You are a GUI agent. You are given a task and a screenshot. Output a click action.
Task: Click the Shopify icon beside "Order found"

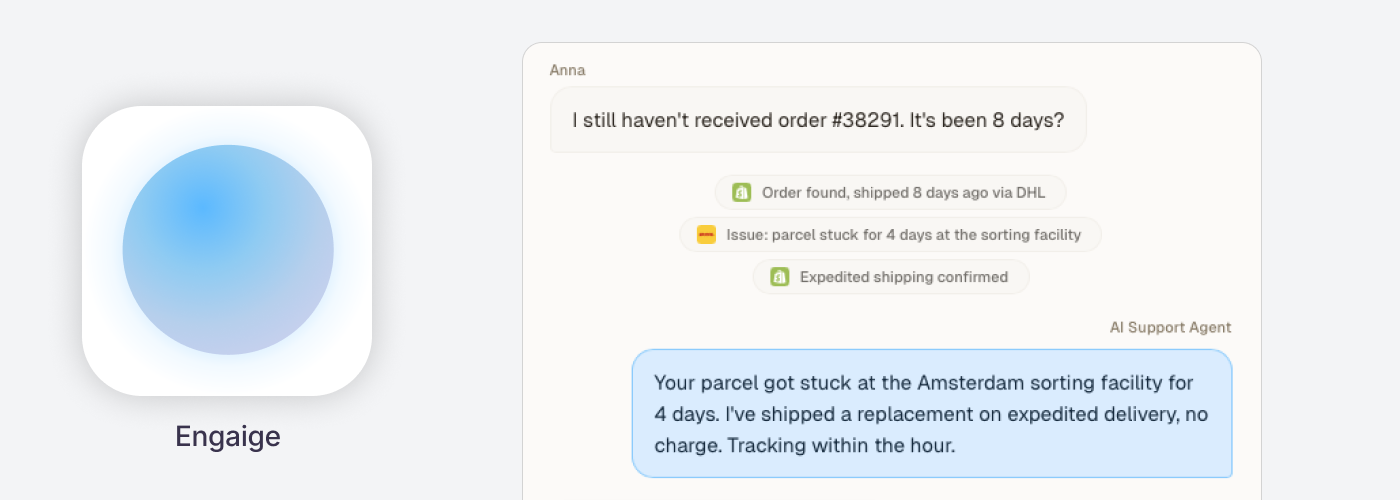pyautogui.click(x=741, y=193)
